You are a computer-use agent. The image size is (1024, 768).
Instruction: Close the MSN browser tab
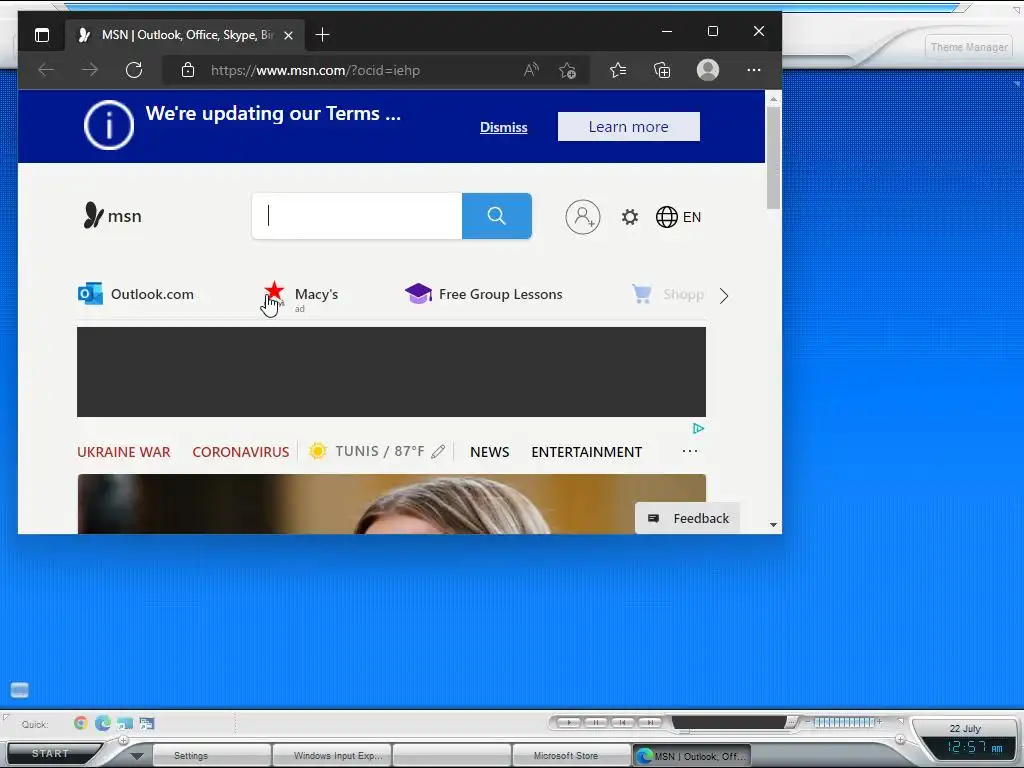pos(288,35)
